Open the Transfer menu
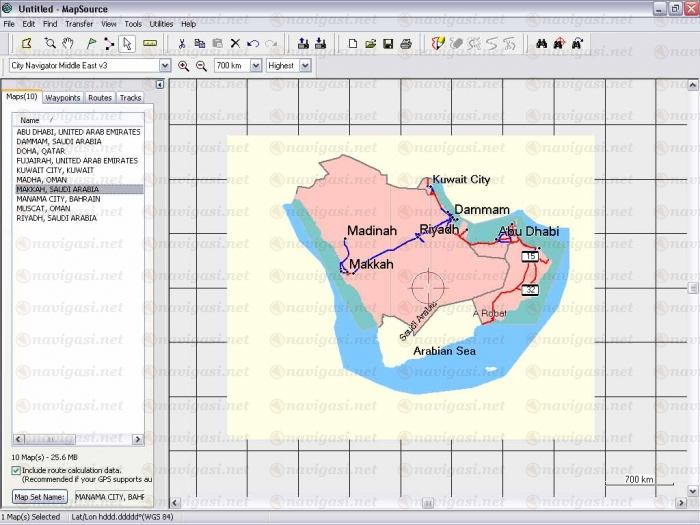The width and height of the screenshot is (700, 525). point(79,23)
